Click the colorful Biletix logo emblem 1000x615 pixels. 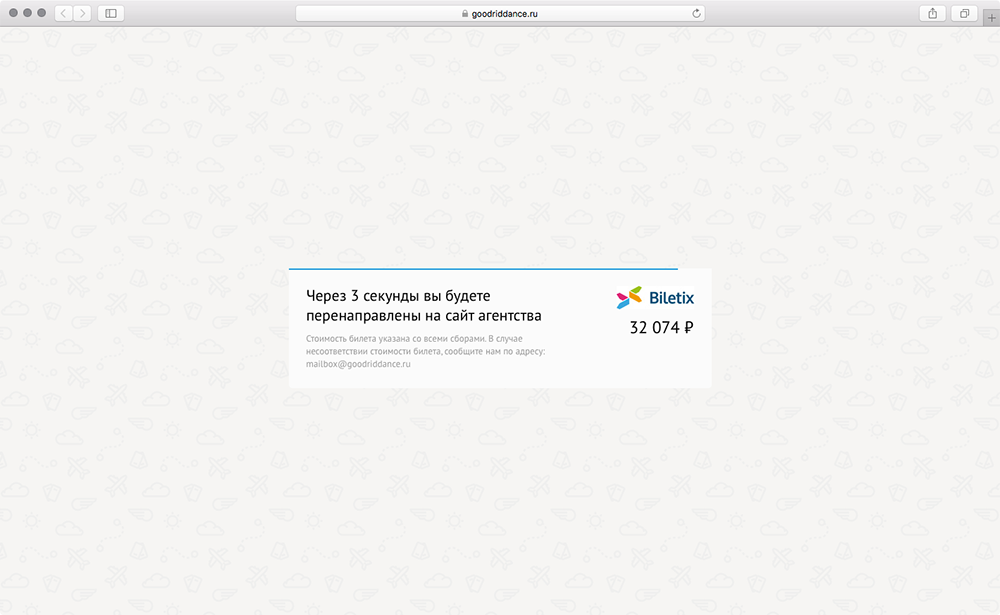(x=629, y=297)
